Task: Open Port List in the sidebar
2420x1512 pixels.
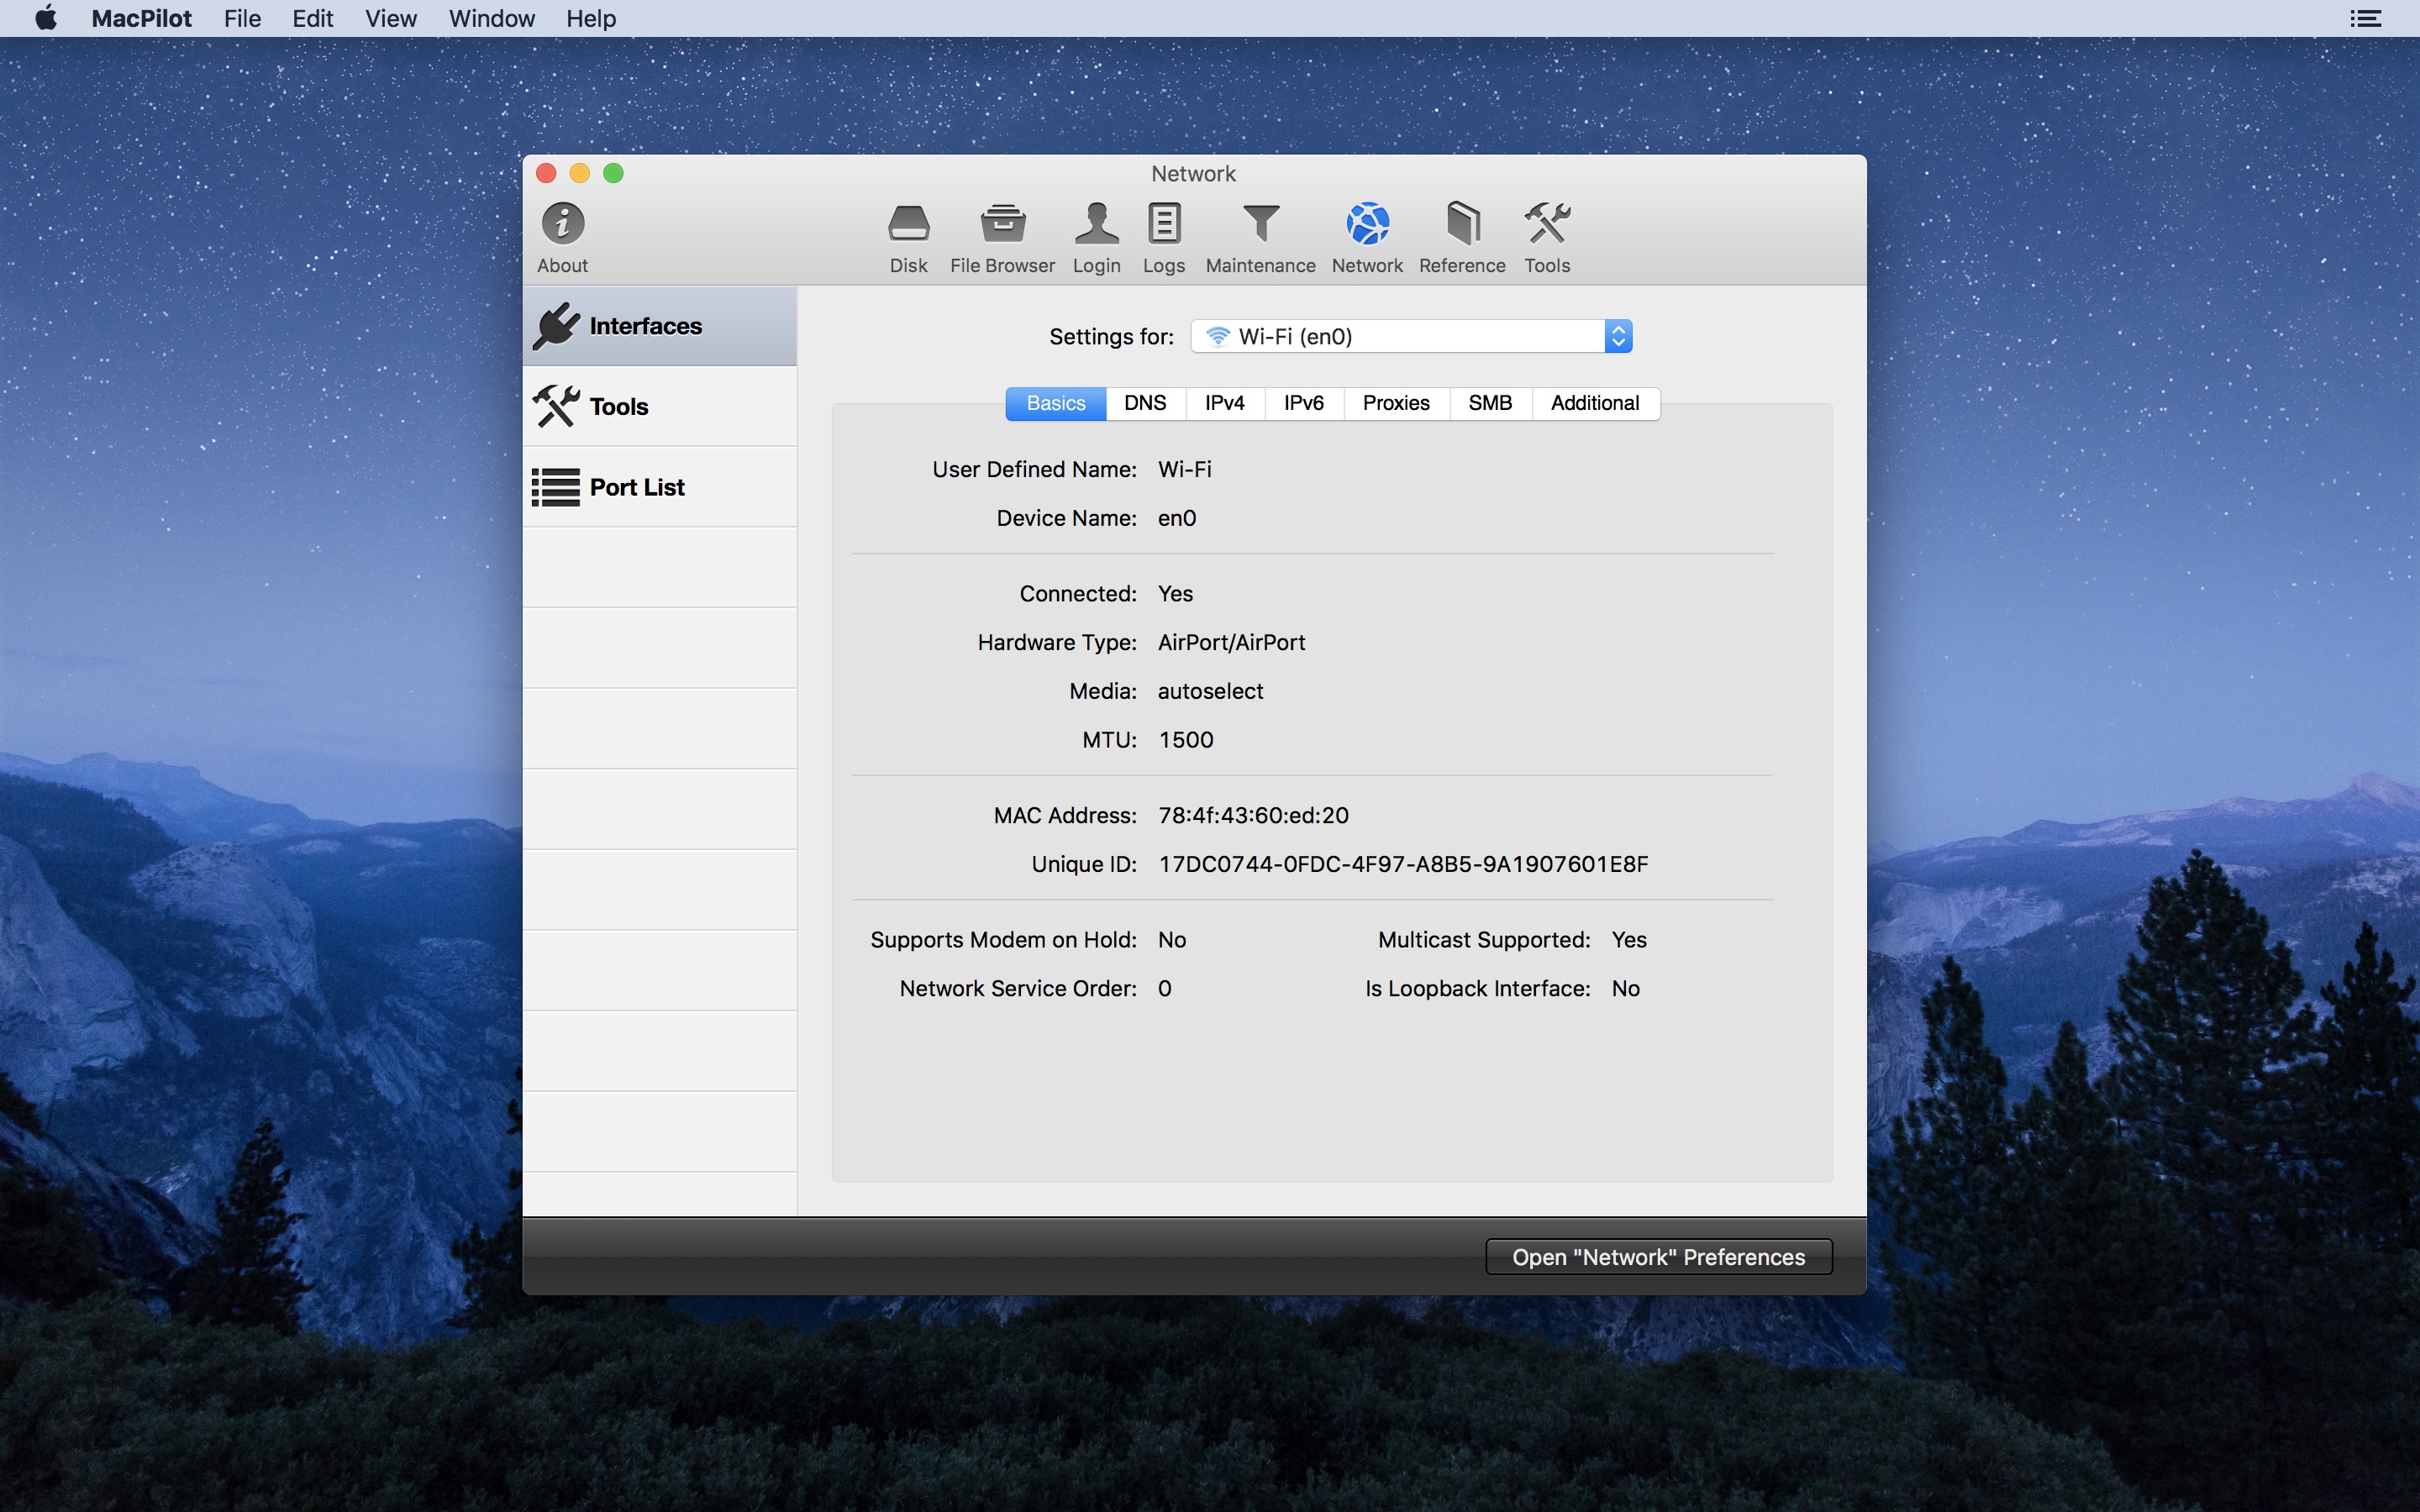Action: 660,487
